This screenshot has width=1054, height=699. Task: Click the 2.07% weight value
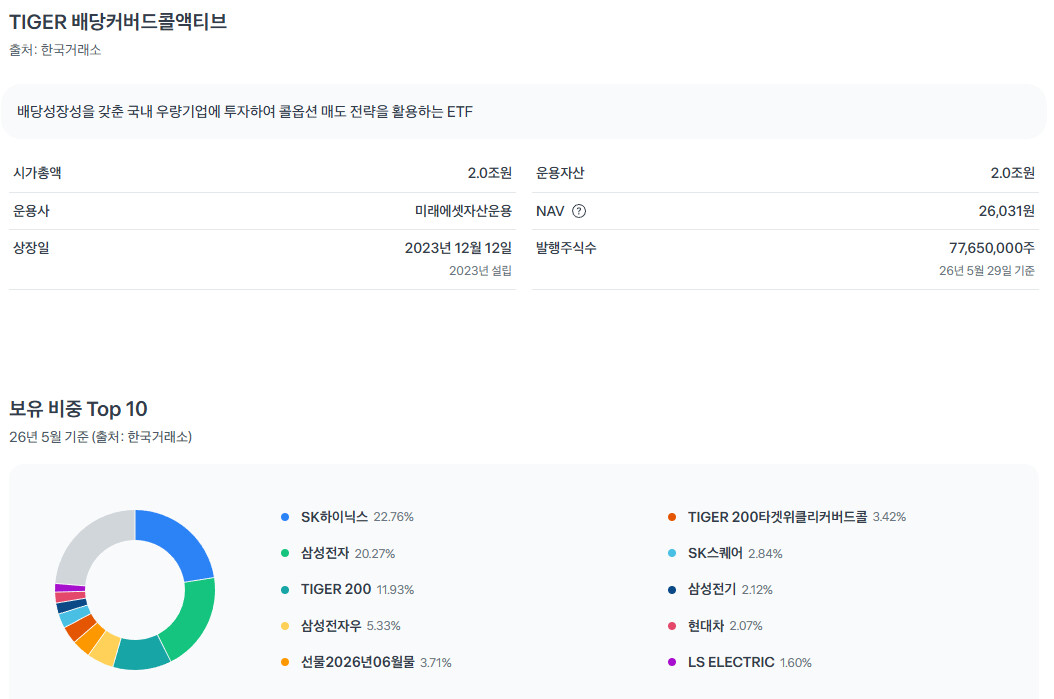745,626
